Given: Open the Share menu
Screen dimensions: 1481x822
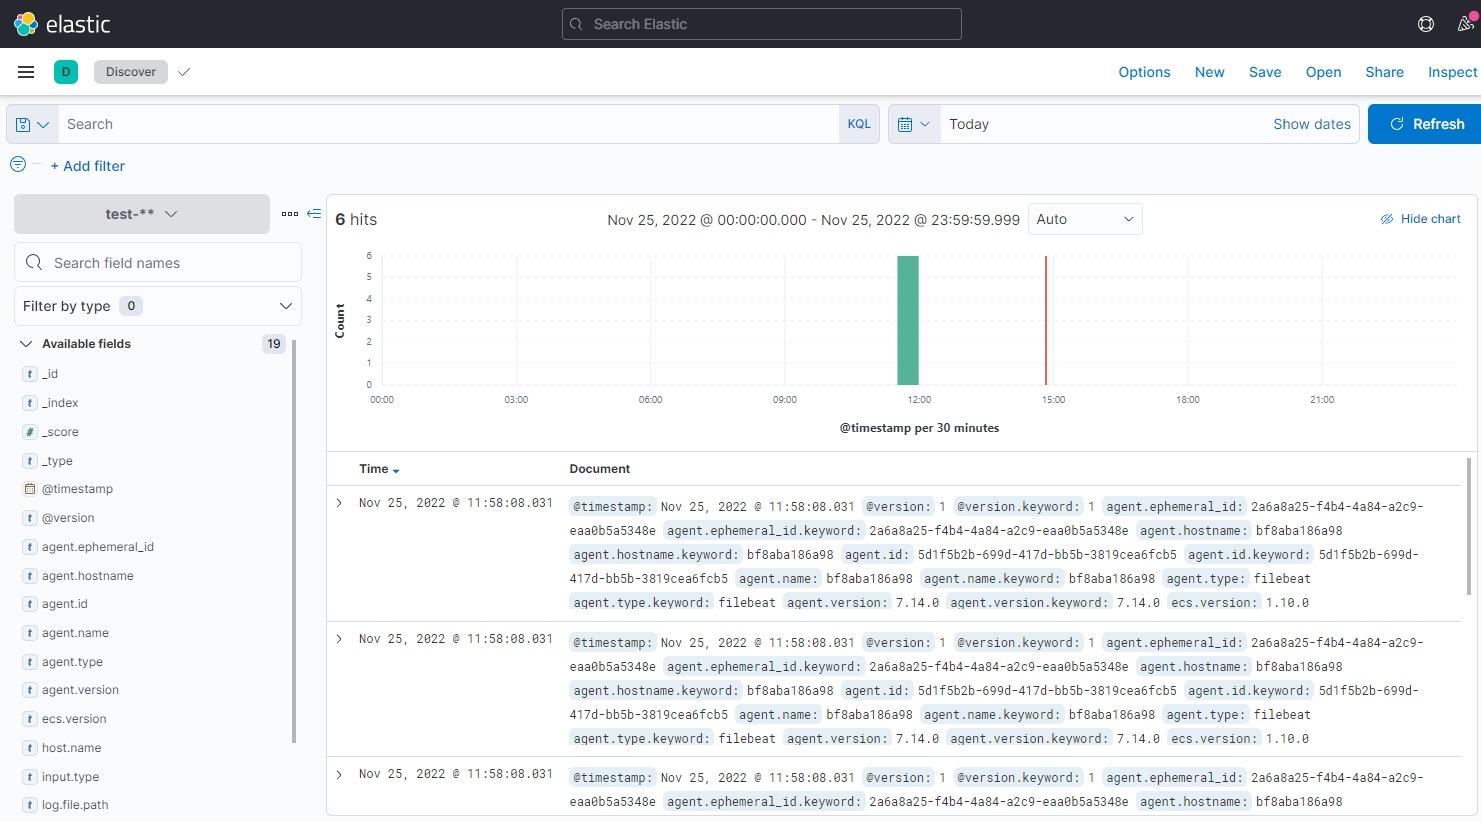Looking at the screenshot, I should click(1385, 72).
